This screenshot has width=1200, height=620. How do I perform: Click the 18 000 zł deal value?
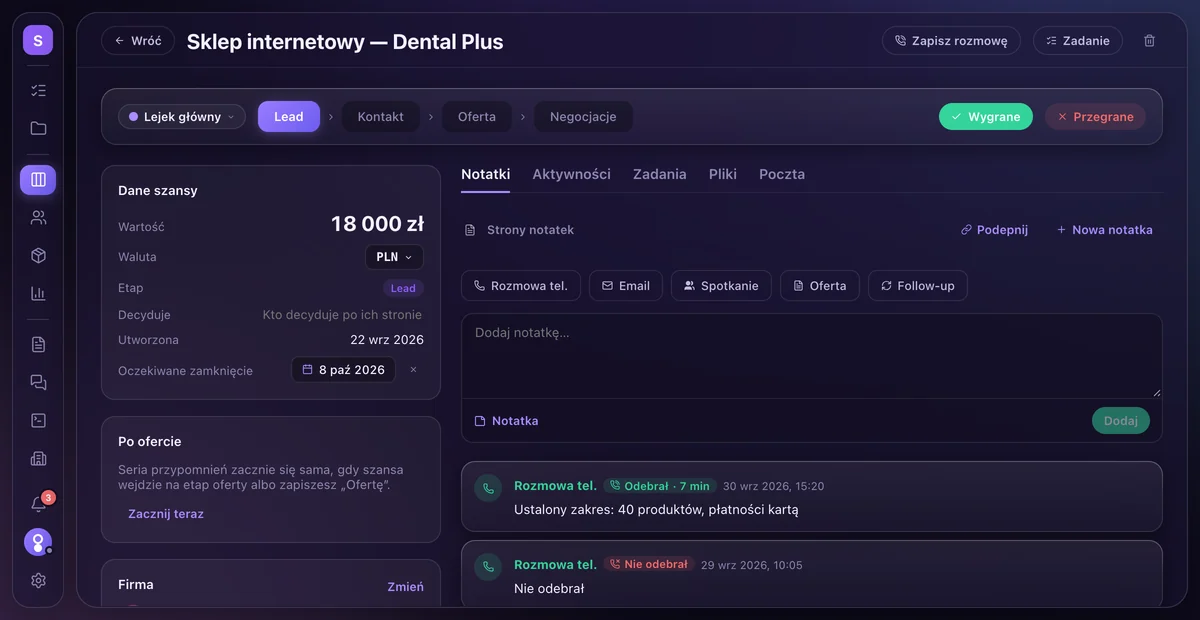pos(377,224)
